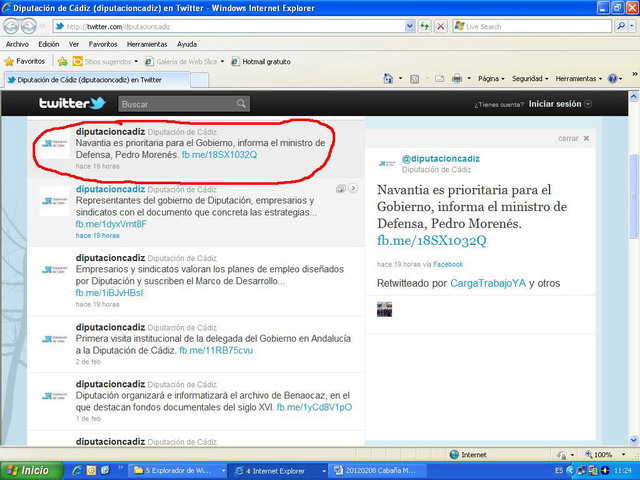Click the Twitter logo in header

(x=72, y=103)
